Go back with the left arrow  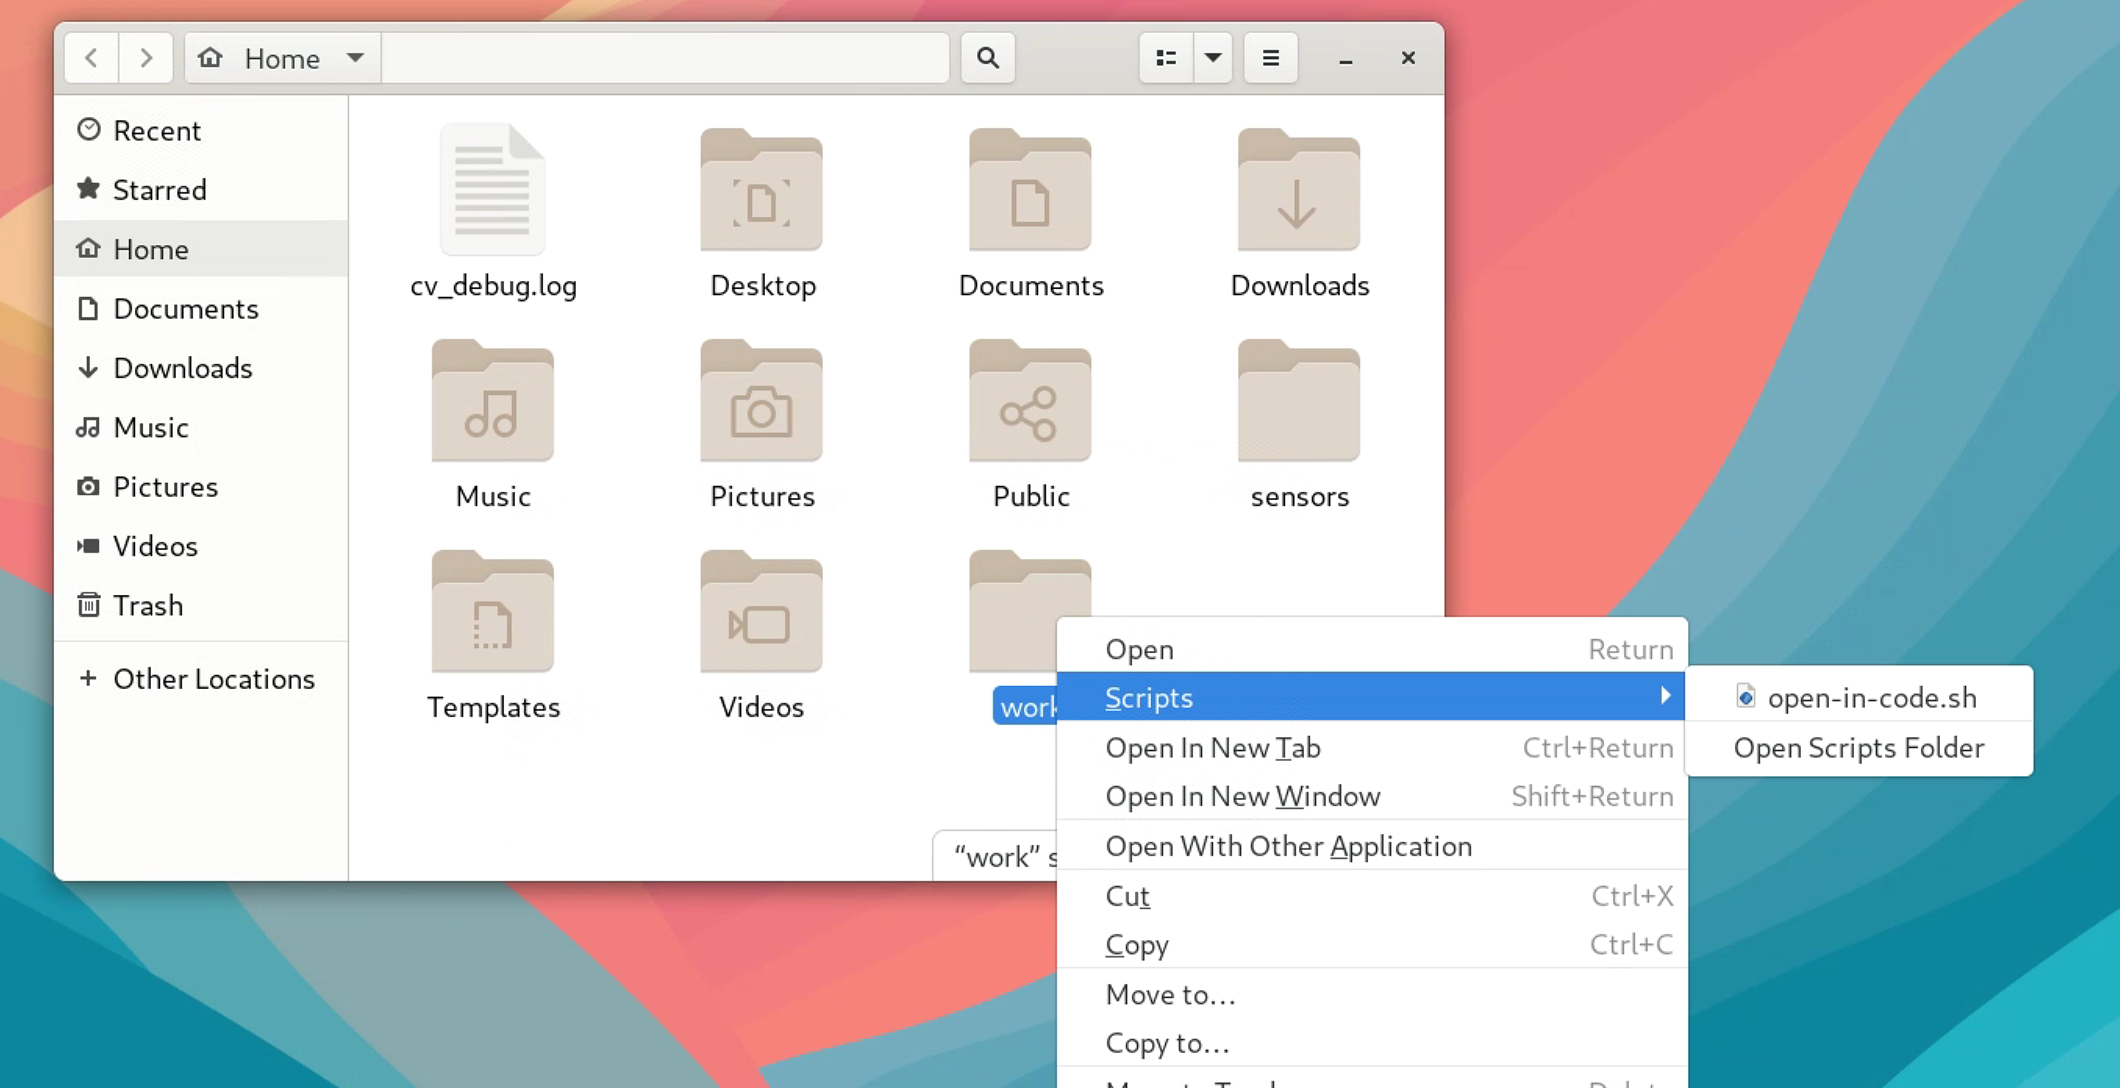[91, 58]
